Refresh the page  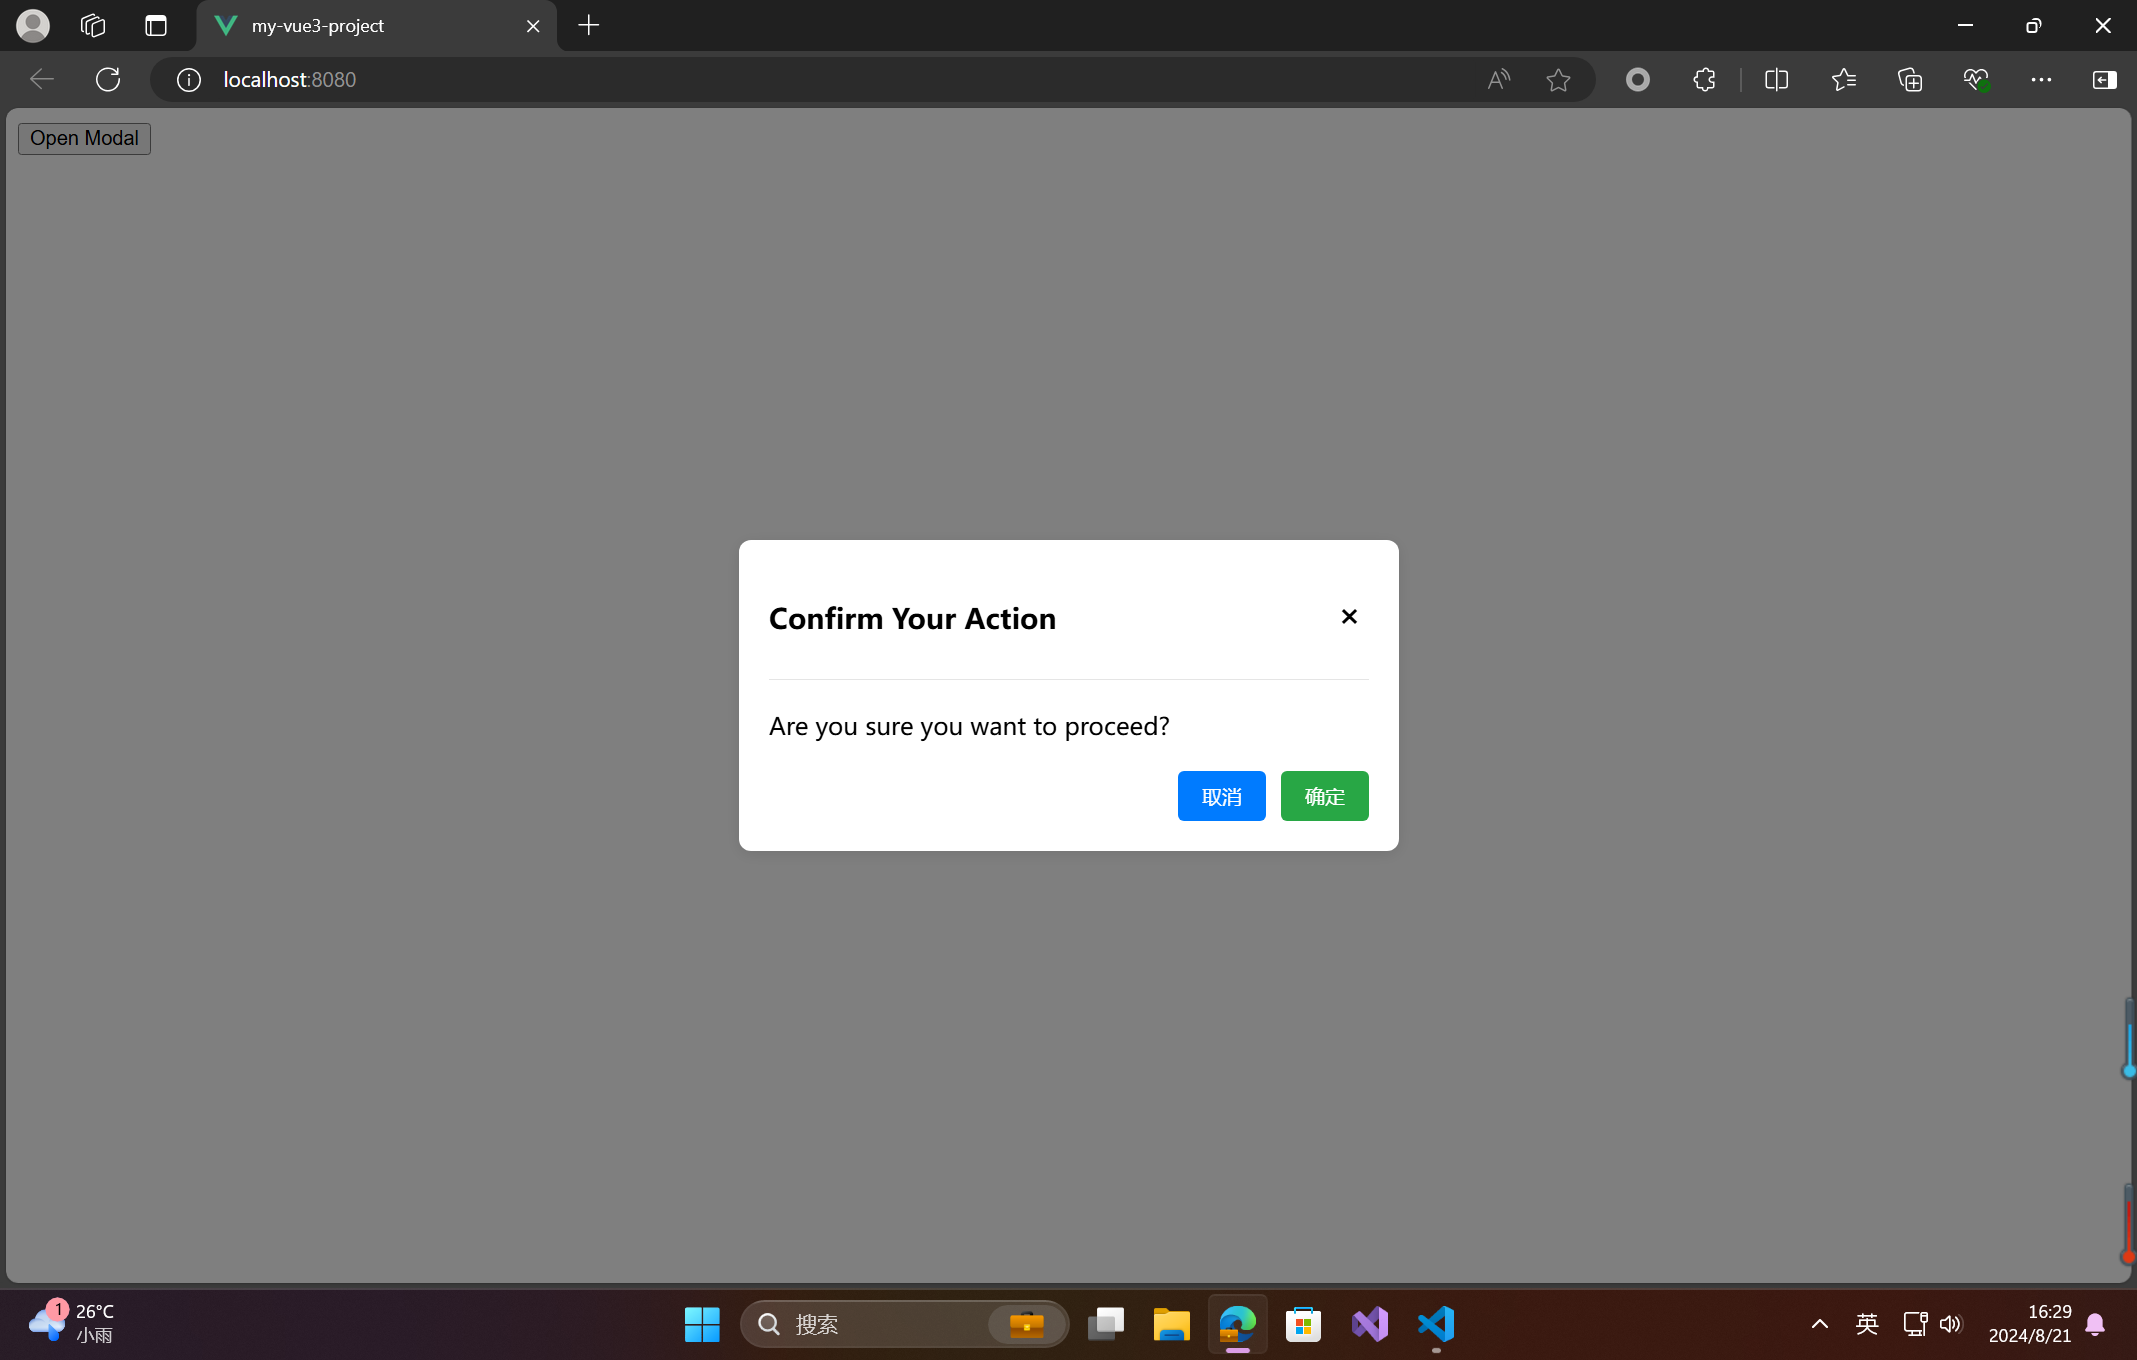108,79
